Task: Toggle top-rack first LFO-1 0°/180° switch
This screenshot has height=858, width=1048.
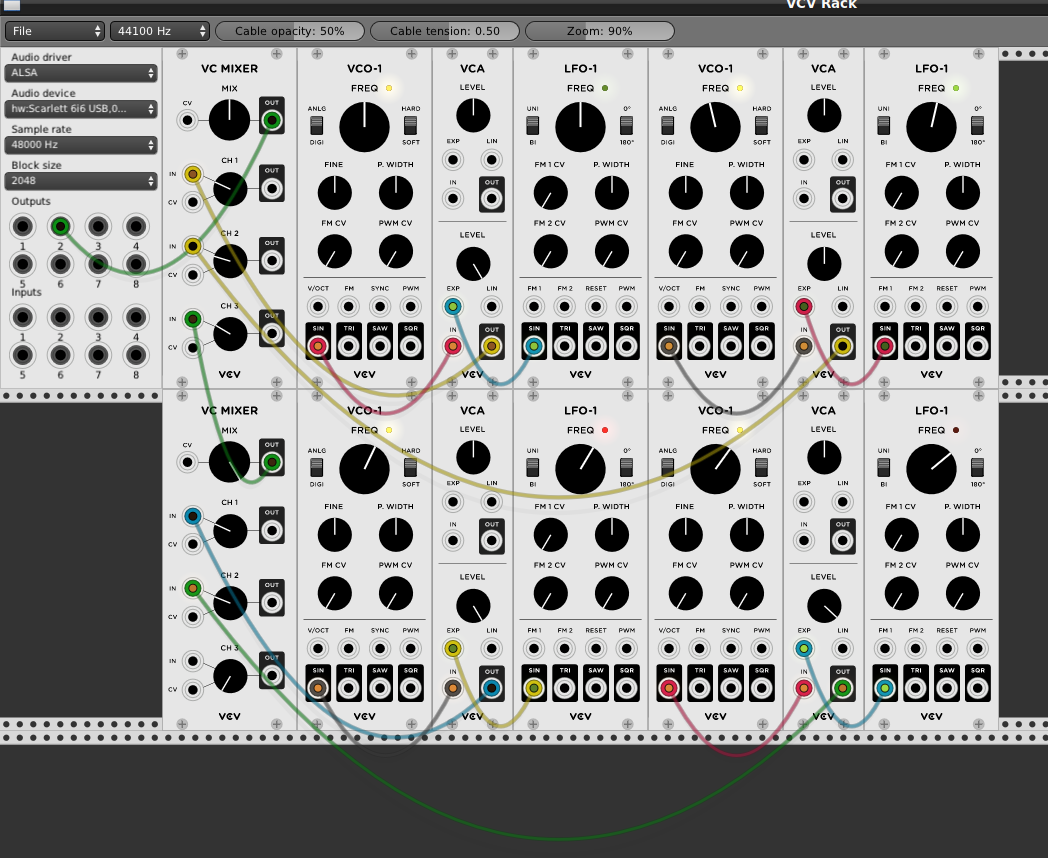Action: point(626,125)
